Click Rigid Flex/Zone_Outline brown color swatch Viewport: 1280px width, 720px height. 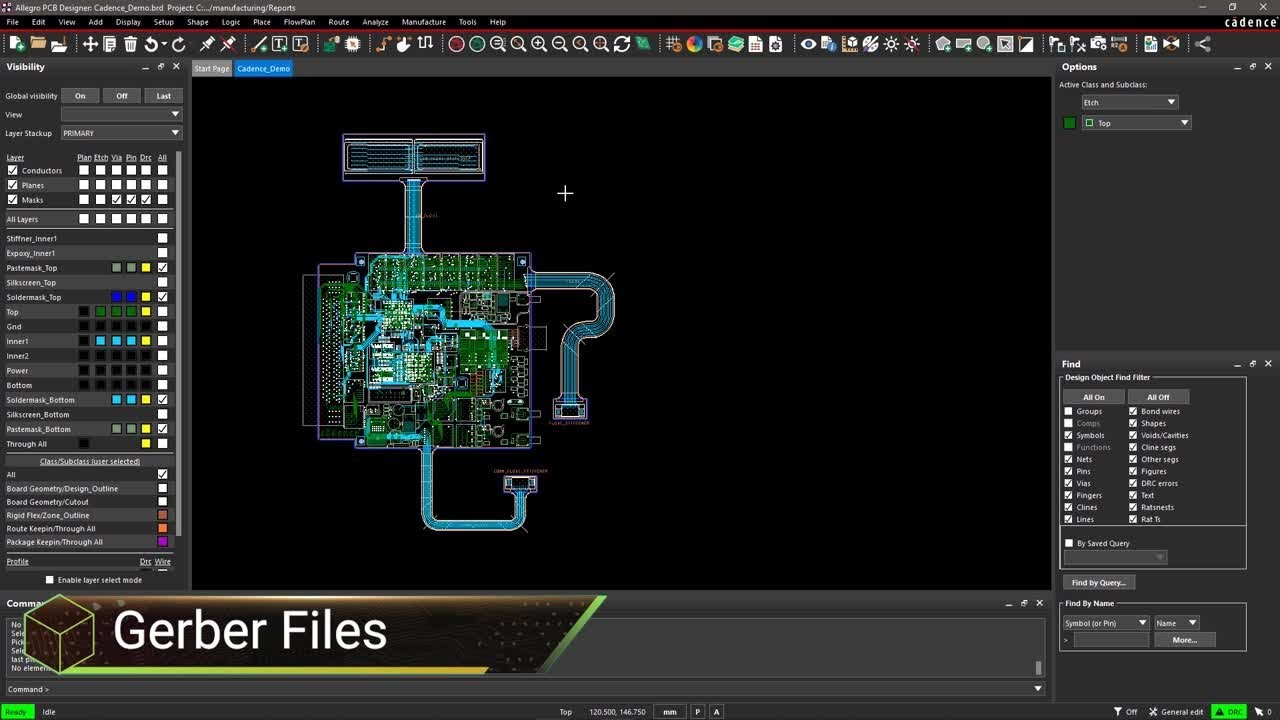(163, 515)
